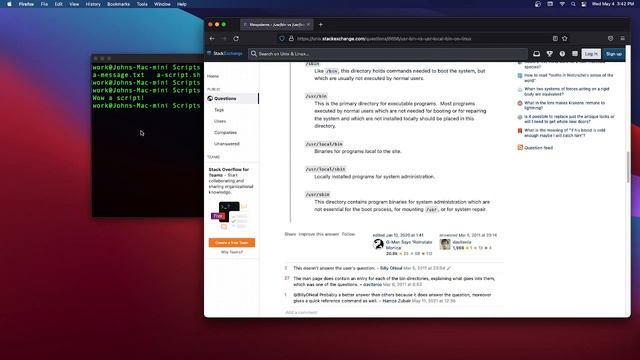Click the page vertical scrollbar thumb
The height and width of the screenshot is (360, 640).
(628, 167)
